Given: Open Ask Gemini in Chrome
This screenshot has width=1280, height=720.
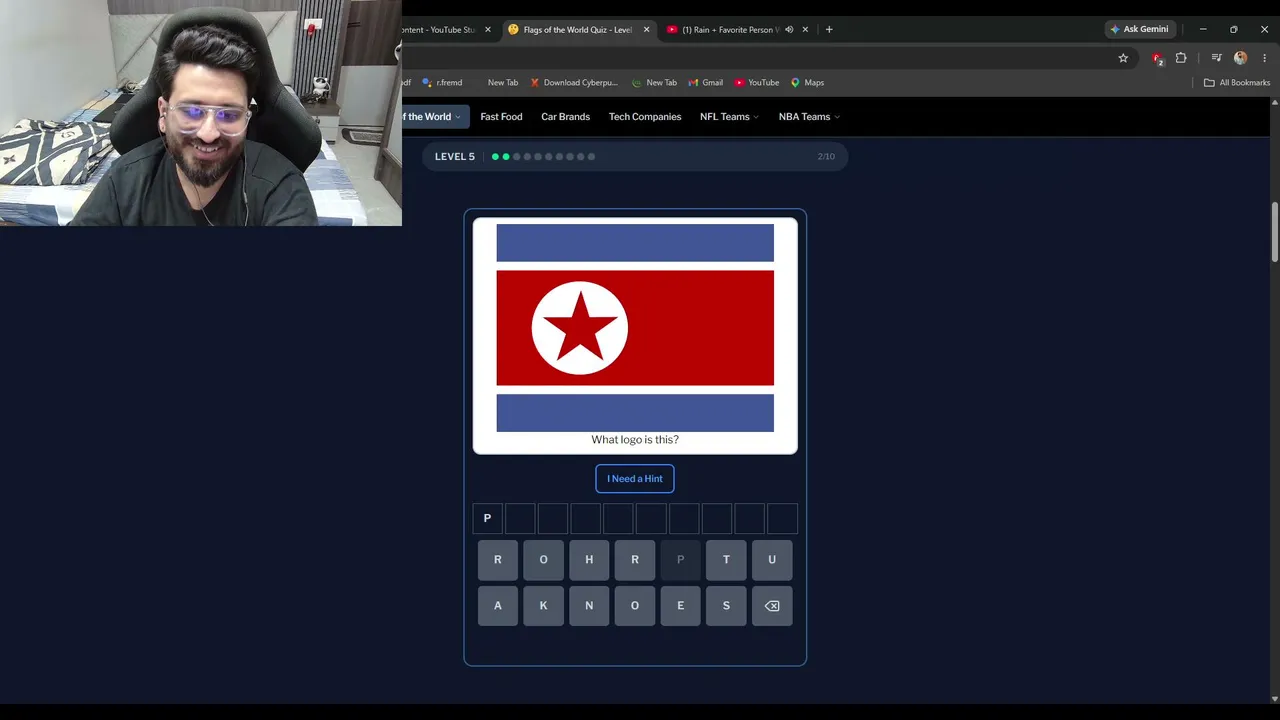Looking at the screenshot, I should click(x=1139, y=29).
